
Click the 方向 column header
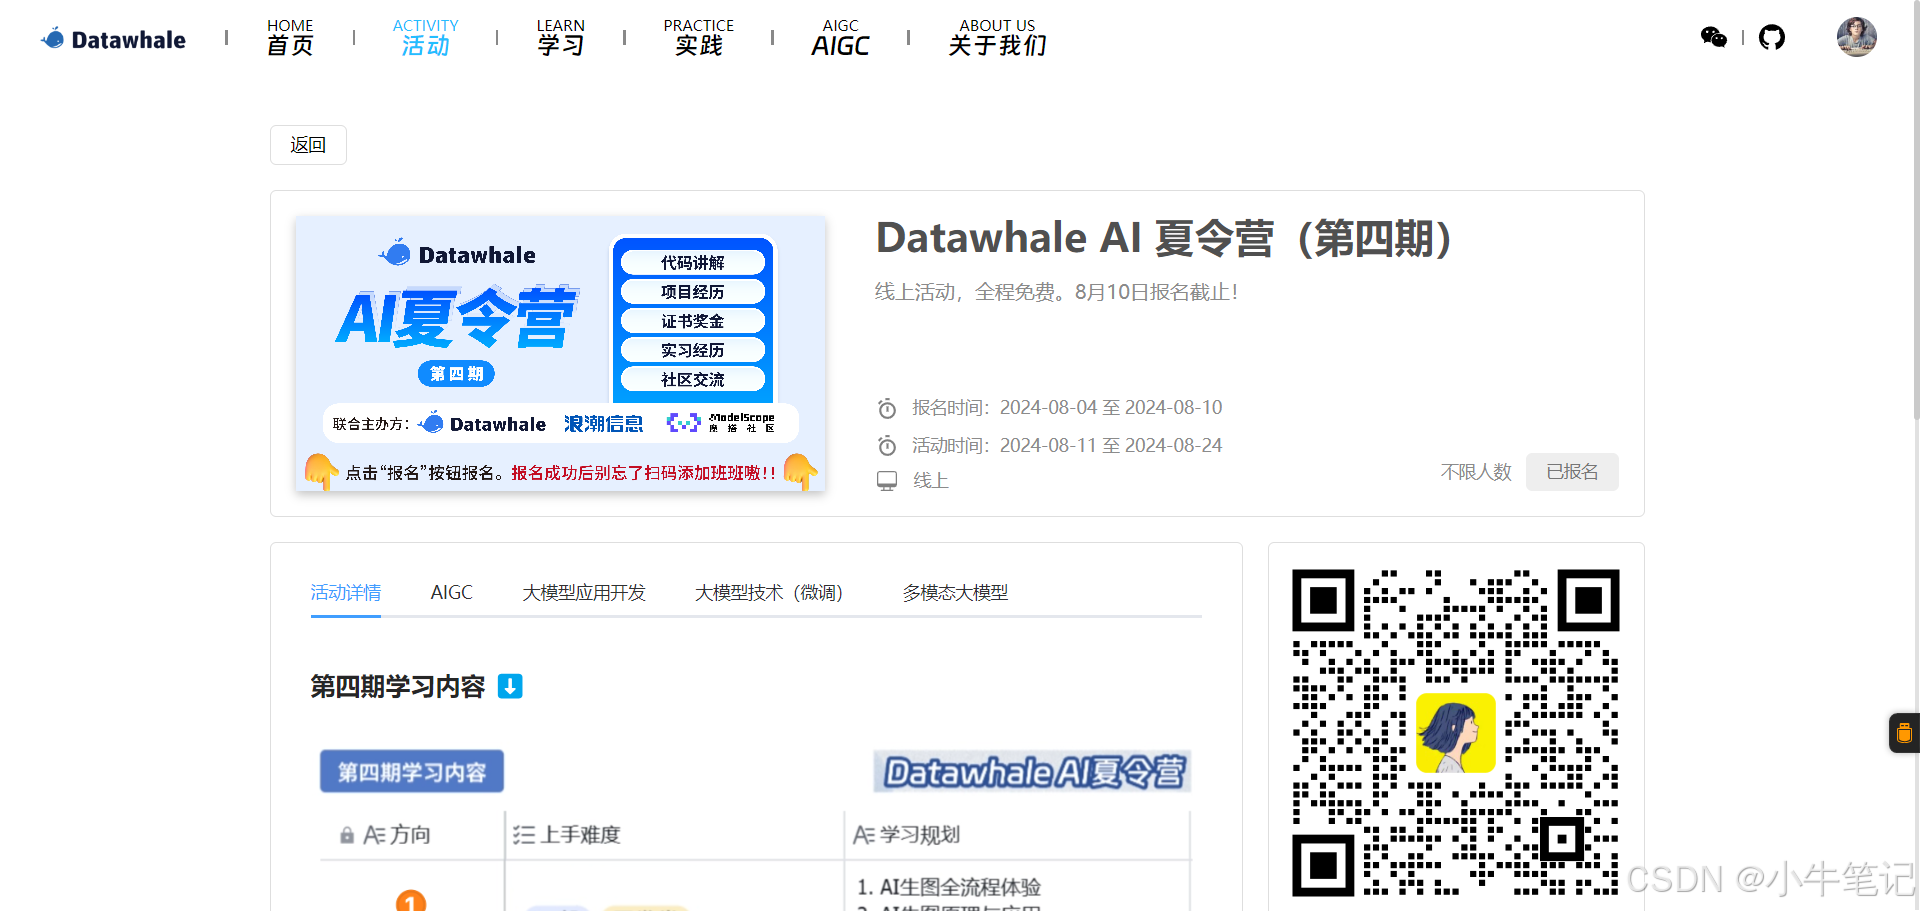(410, 835)
